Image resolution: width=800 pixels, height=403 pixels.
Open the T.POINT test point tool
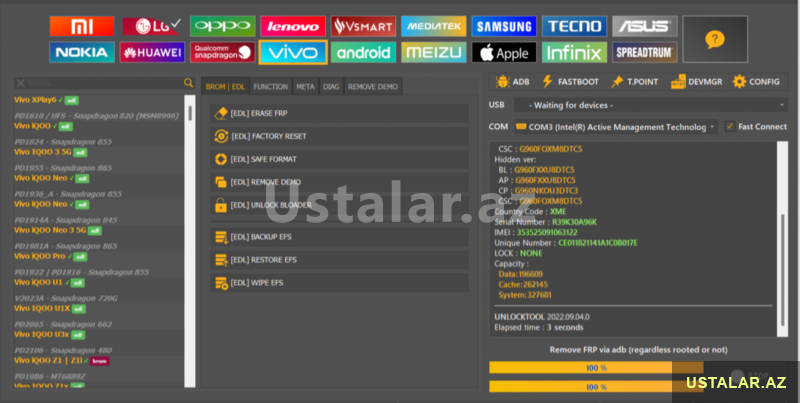[x=635, y=82]
